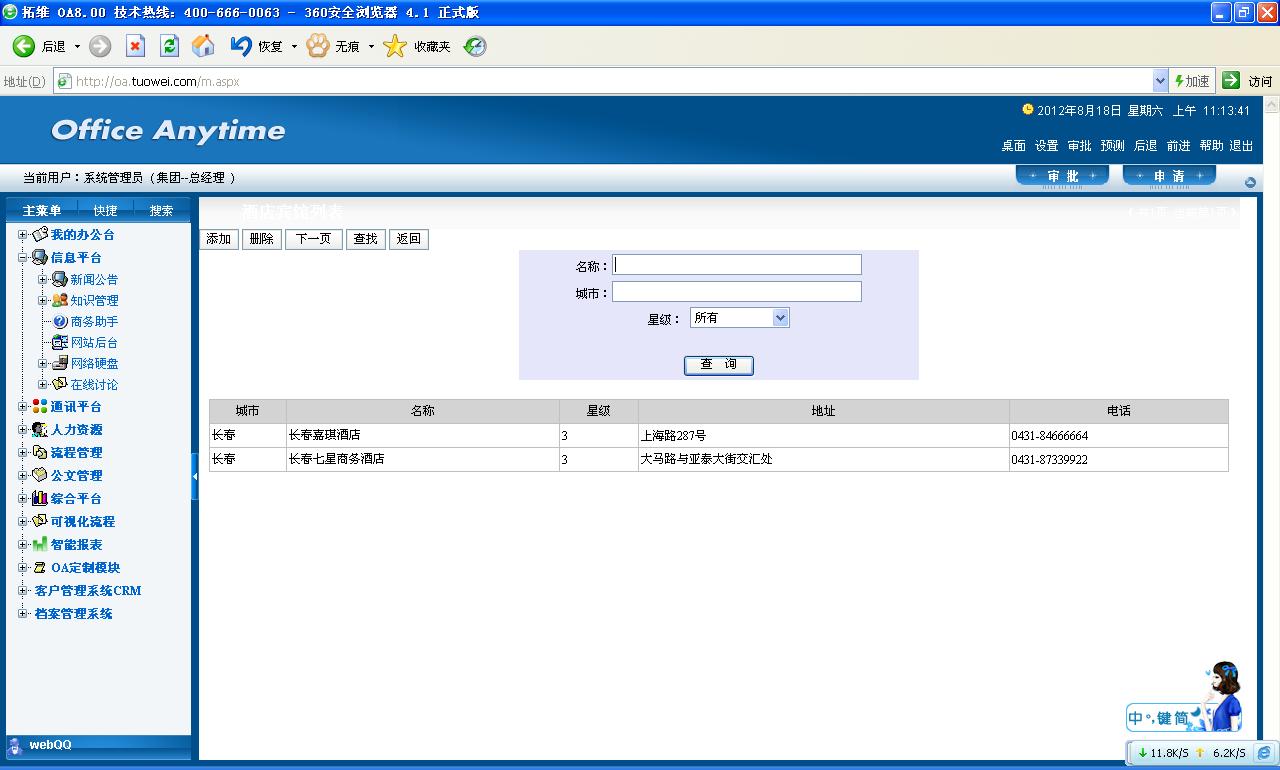Click the webQQ icon at bottom left
The image size is (1280, 770).
[15, 745]
